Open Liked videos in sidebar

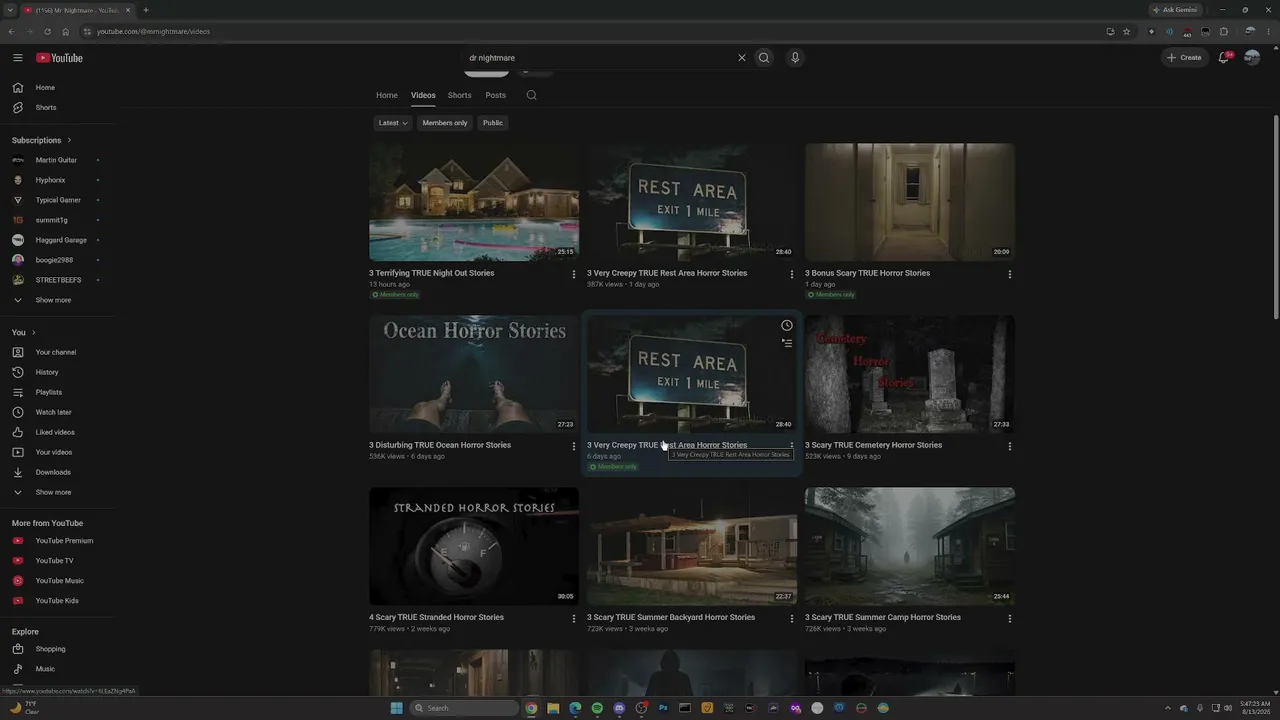pyautogui.click(x=57, y=432)
